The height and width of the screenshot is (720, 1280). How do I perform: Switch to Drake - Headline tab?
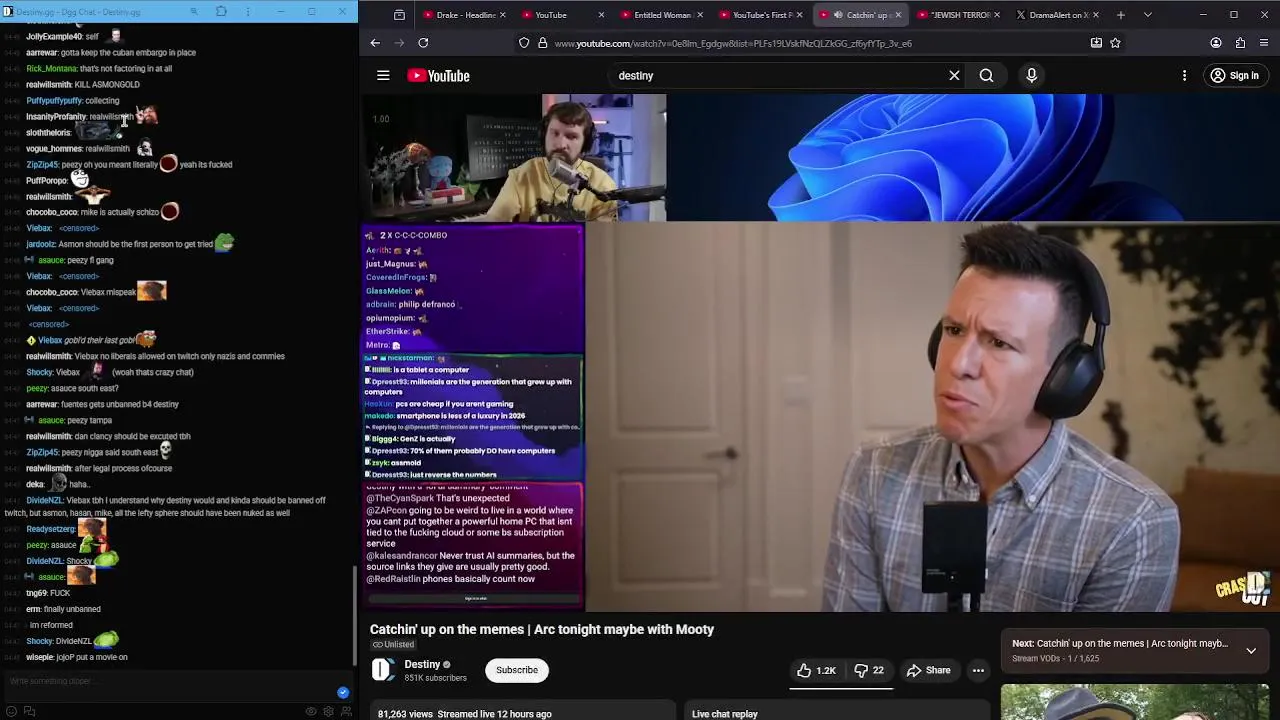(465, 15)
